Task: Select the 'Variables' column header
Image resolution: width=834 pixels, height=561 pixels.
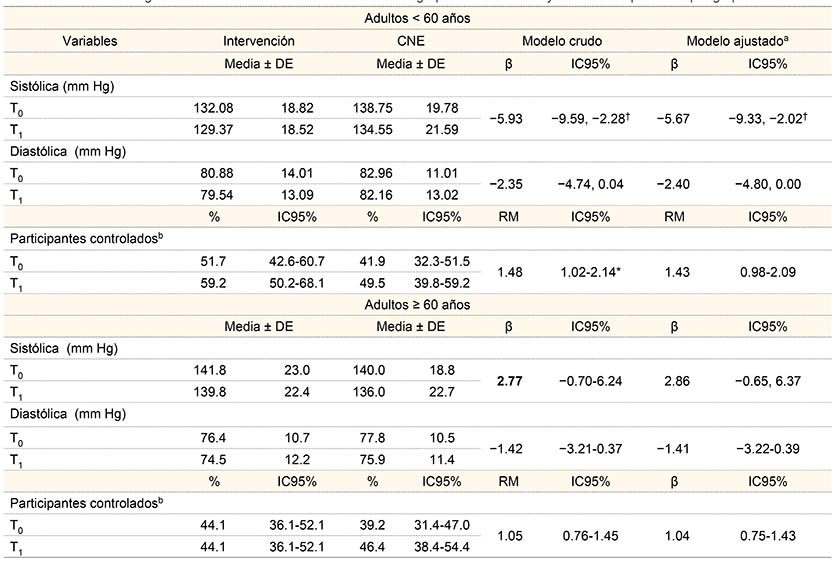Action: [90, 41]
